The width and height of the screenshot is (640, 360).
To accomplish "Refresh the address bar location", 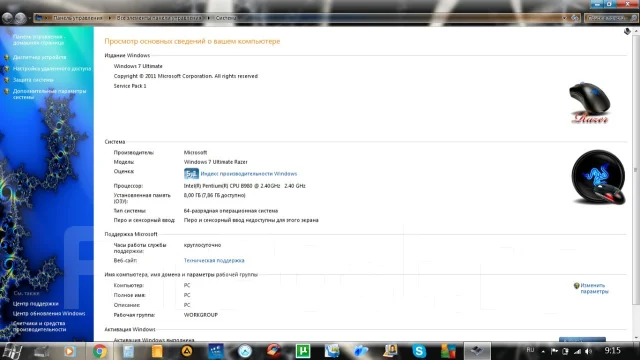I will pyautogui.click(x=575, y=18).
